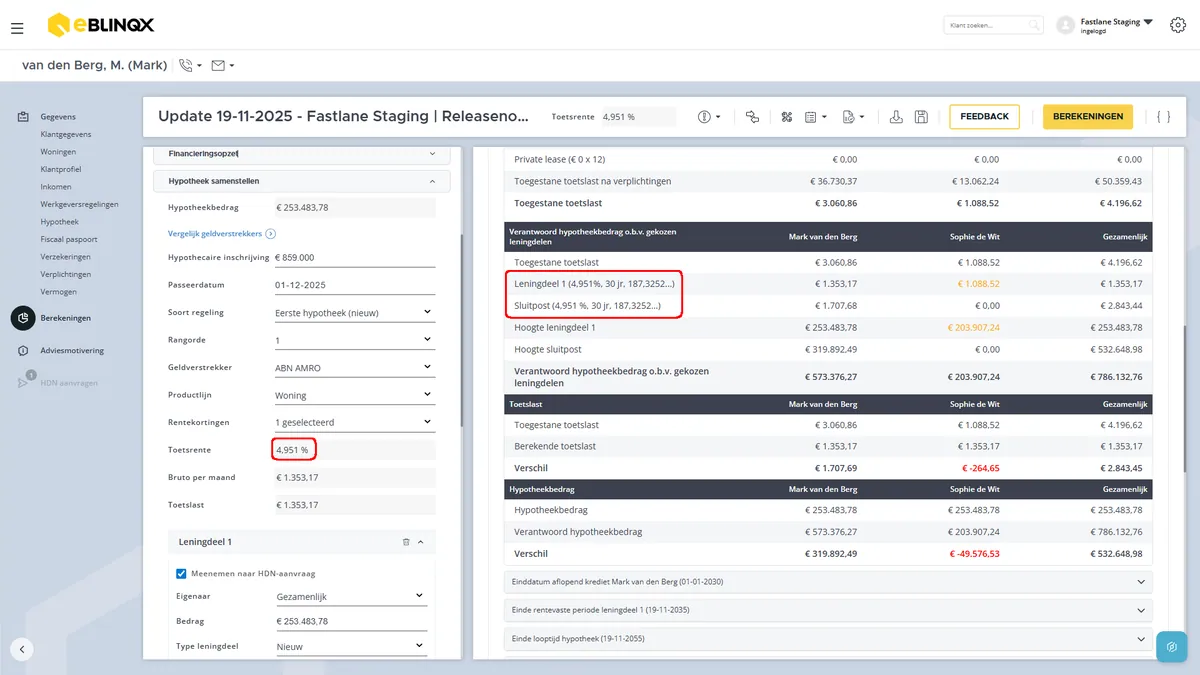Open the exclamation warnings dropdown
Screen dimensions: 1200x675
pos(710,117)
